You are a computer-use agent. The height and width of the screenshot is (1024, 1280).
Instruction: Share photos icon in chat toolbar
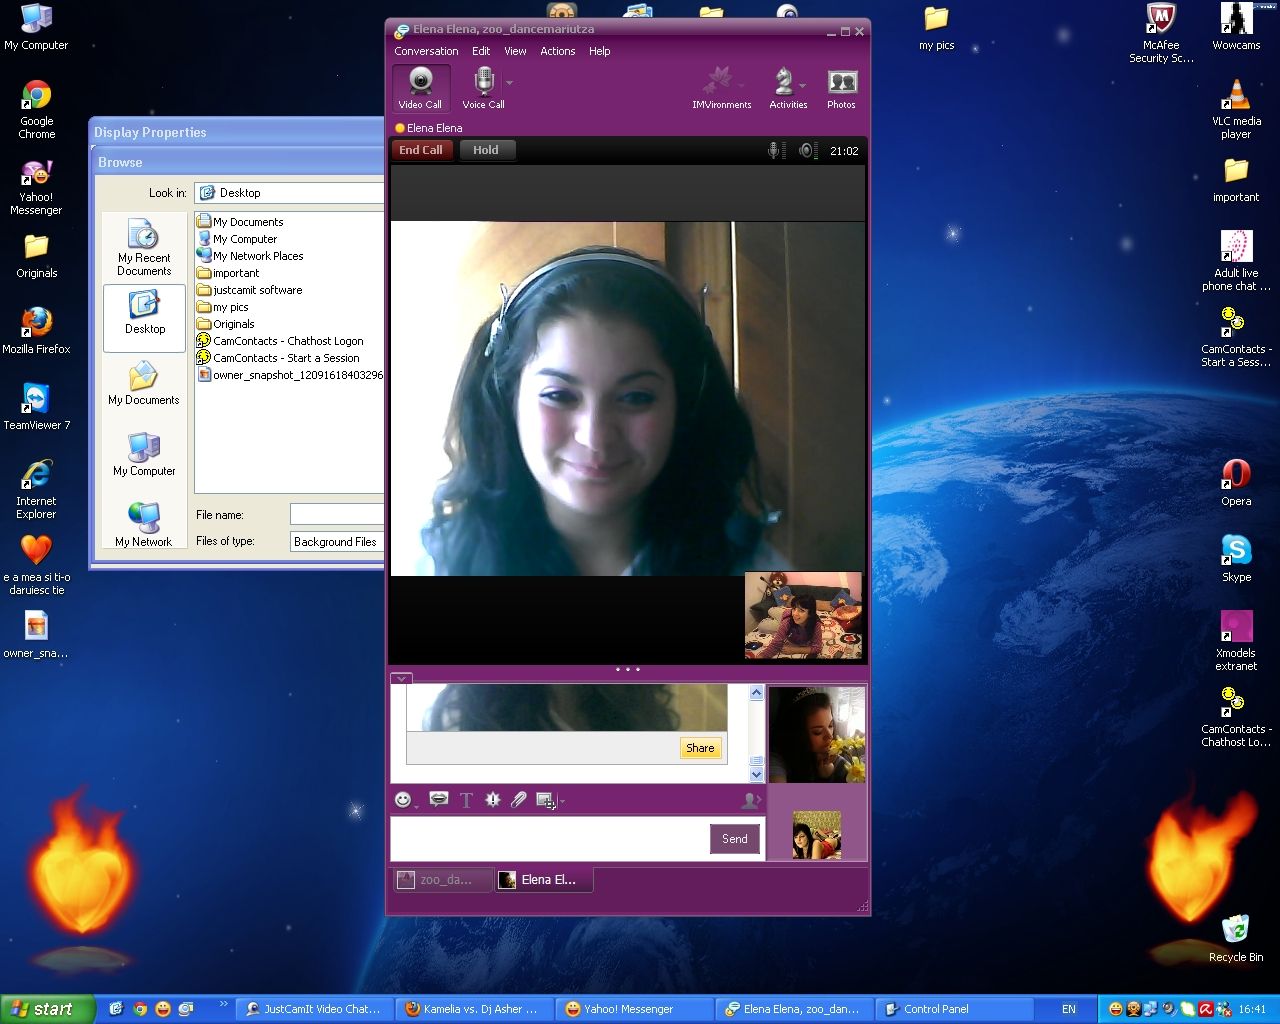click(545, 800)
